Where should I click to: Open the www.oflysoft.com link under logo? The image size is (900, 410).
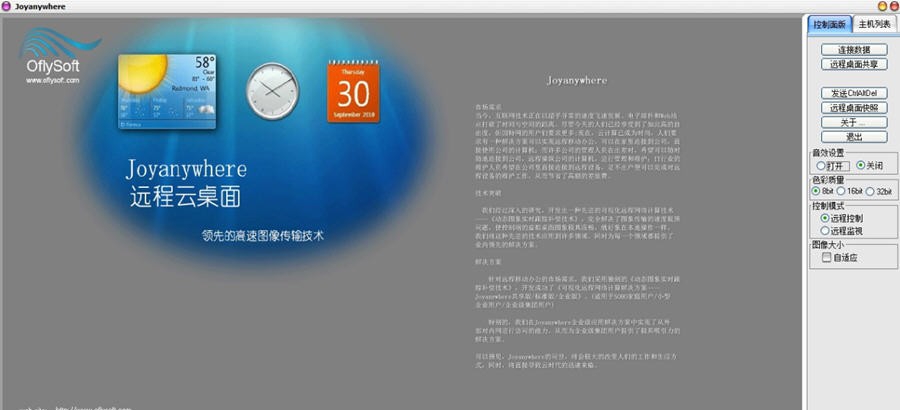(x=53, y=80)
